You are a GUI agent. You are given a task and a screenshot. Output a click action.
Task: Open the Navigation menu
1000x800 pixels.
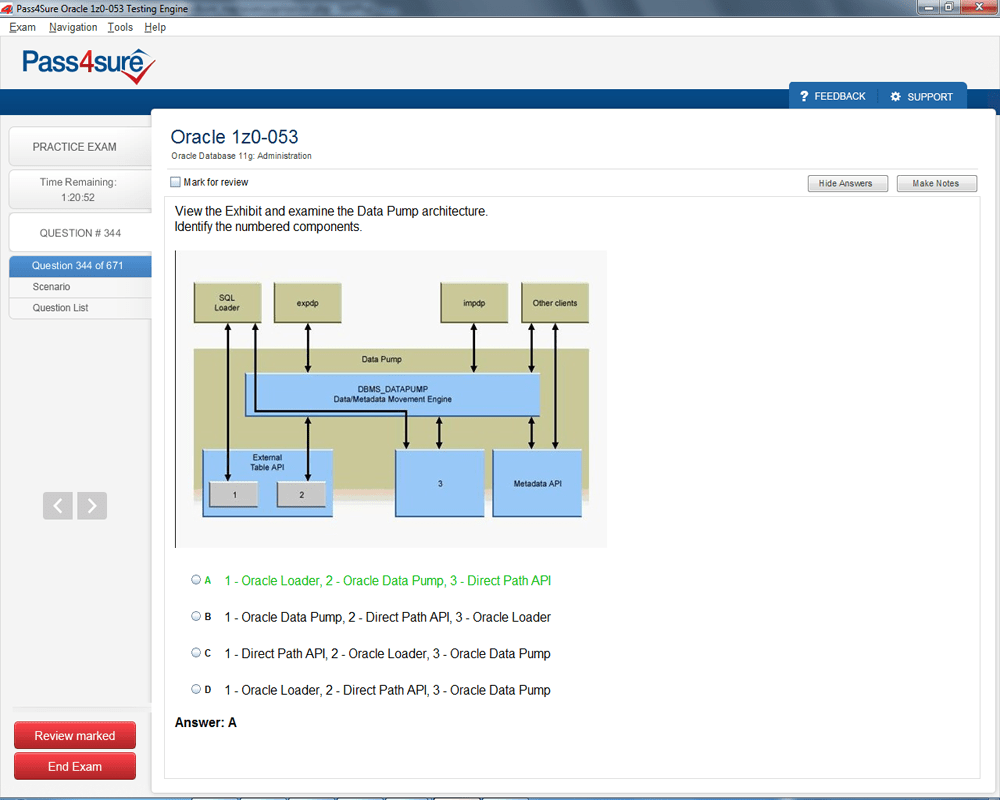tap(73, 27)
